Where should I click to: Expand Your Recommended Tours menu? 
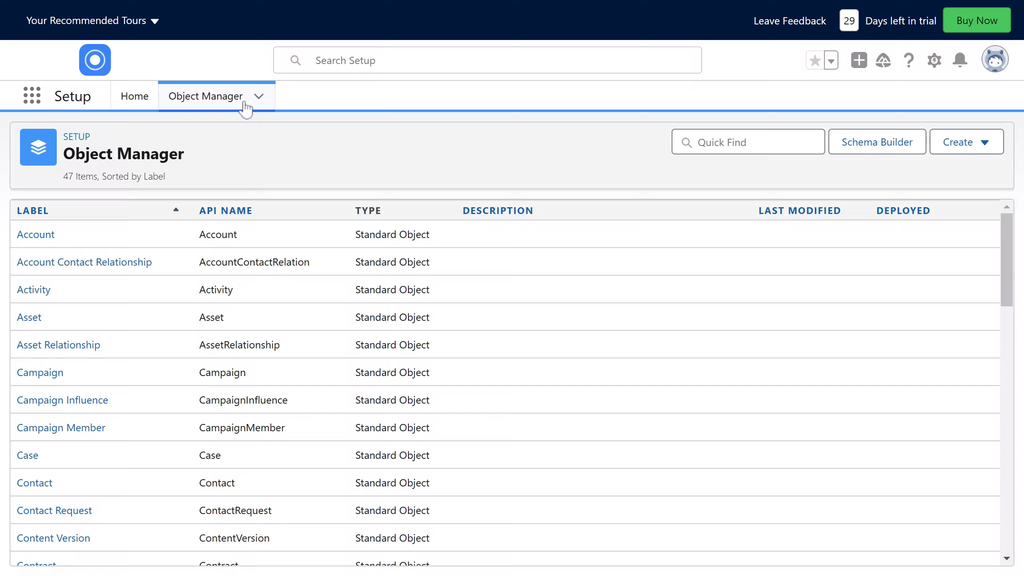pyautogui.click(x=92, y=20)
